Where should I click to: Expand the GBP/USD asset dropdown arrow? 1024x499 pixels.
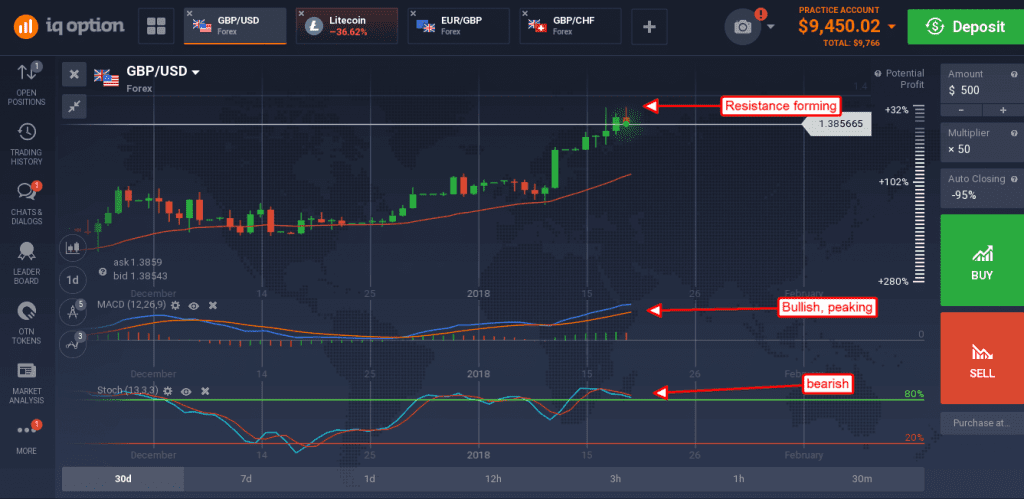[195, 72]
